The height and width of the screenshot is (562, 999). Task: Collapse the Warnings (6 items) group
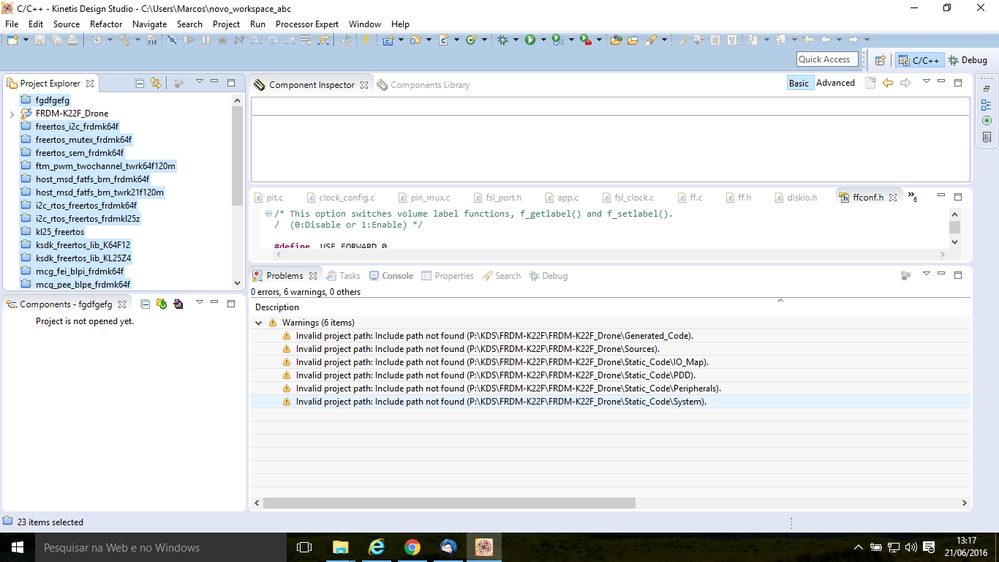click(259, 323)
